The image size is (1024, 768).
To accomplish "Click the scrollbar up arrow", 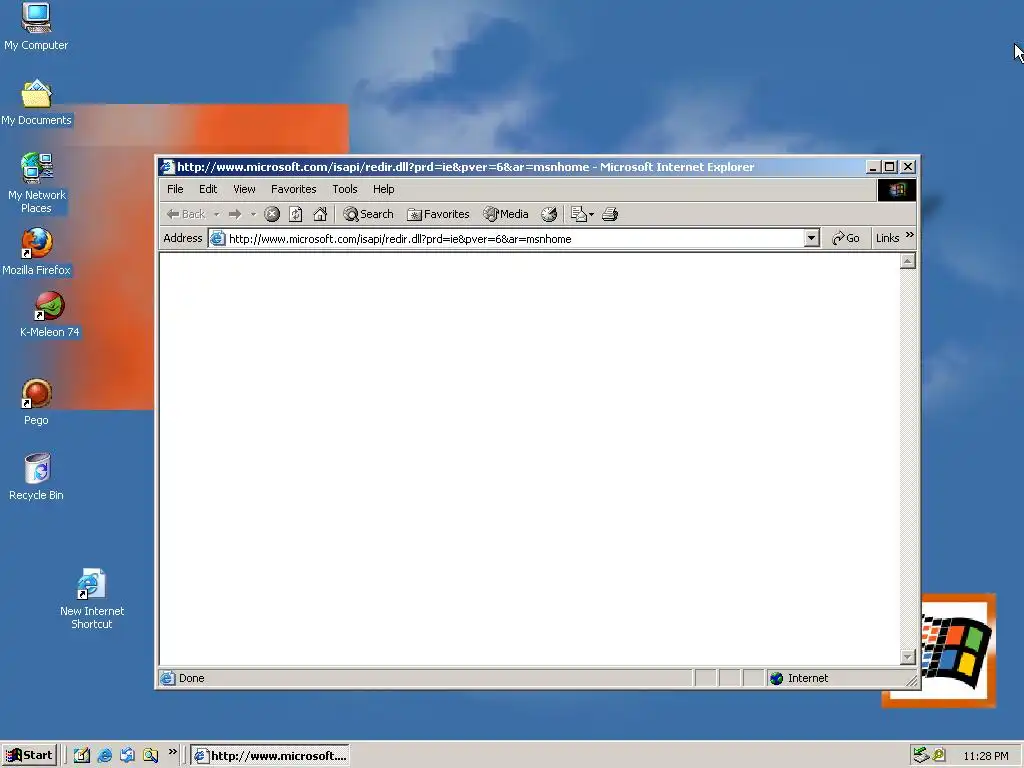I will pyautogui.click(x=907, y=261).
